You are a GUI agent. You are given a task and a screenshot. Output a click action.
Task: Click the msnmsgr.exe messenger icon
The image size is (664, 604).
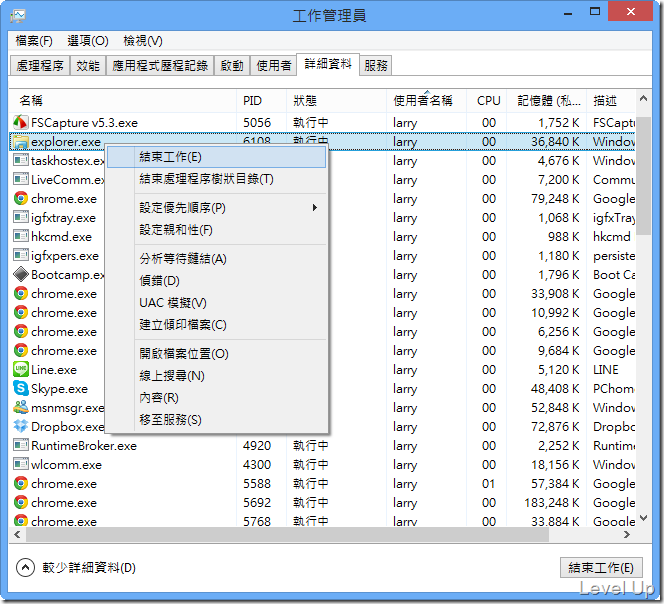tap(20, 407)
